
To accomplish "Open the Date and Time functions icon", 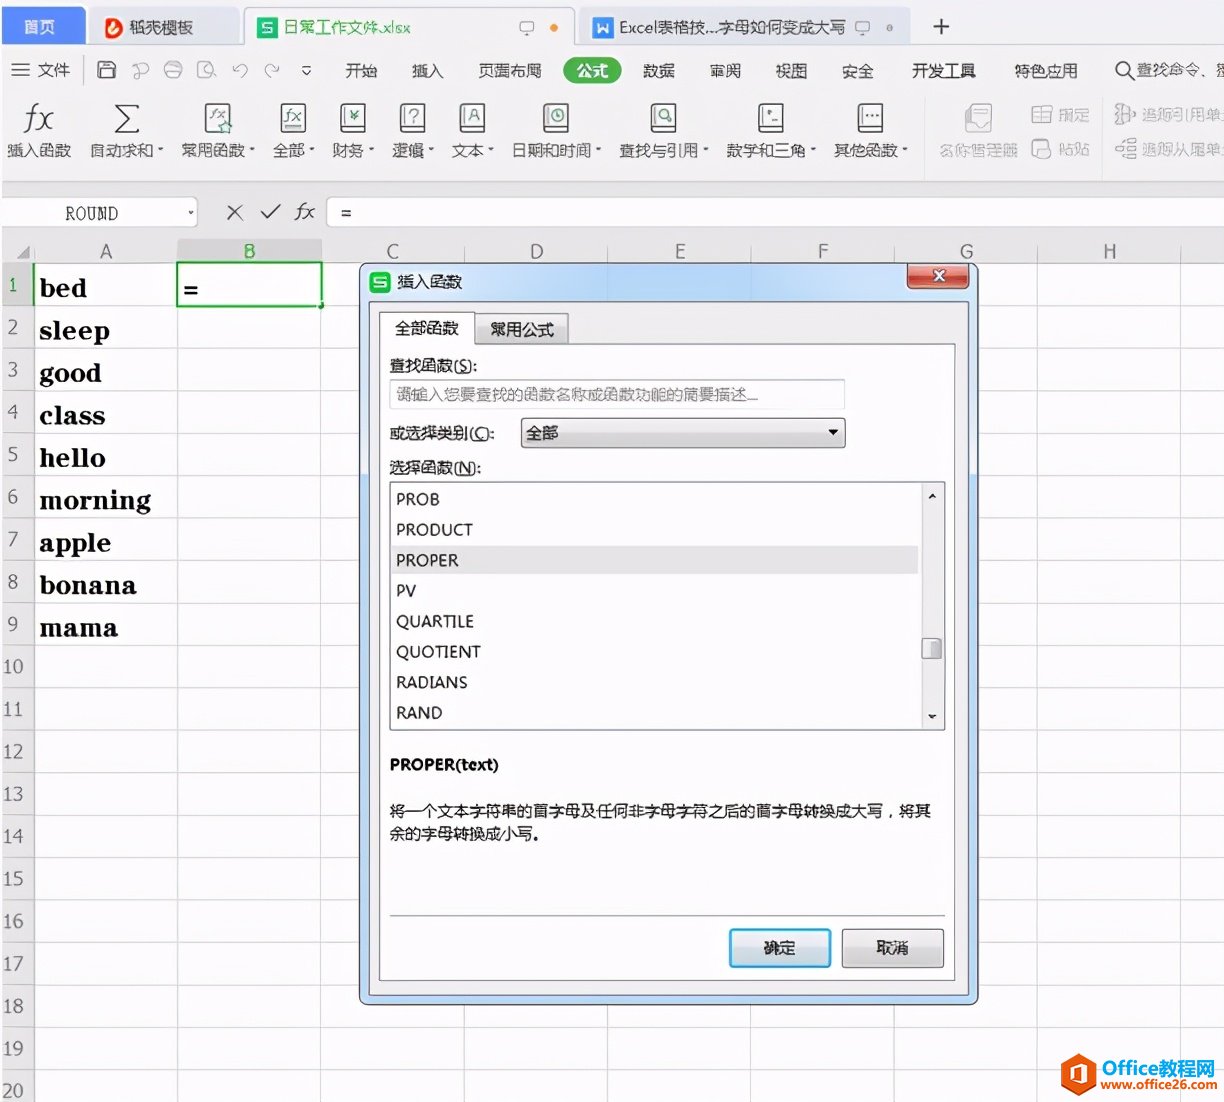I will tap(555, 119).
